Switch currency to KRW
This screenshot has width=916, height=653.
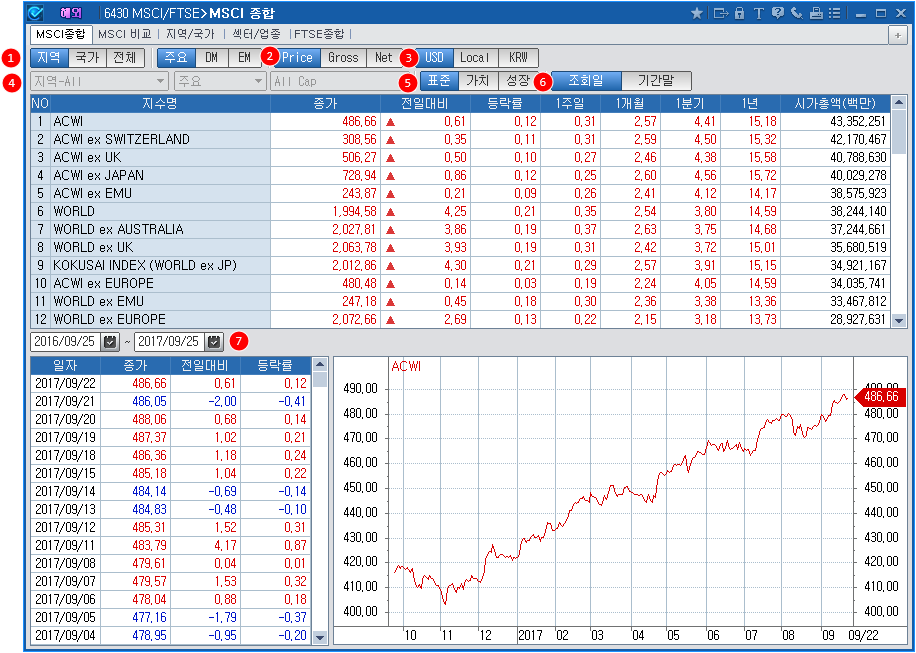point(518,58)
